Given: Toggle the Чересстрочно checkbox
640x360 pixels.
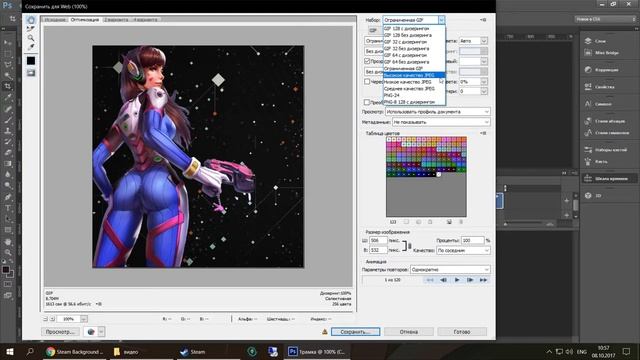Looking at the screenshot, I should point(367,82).
